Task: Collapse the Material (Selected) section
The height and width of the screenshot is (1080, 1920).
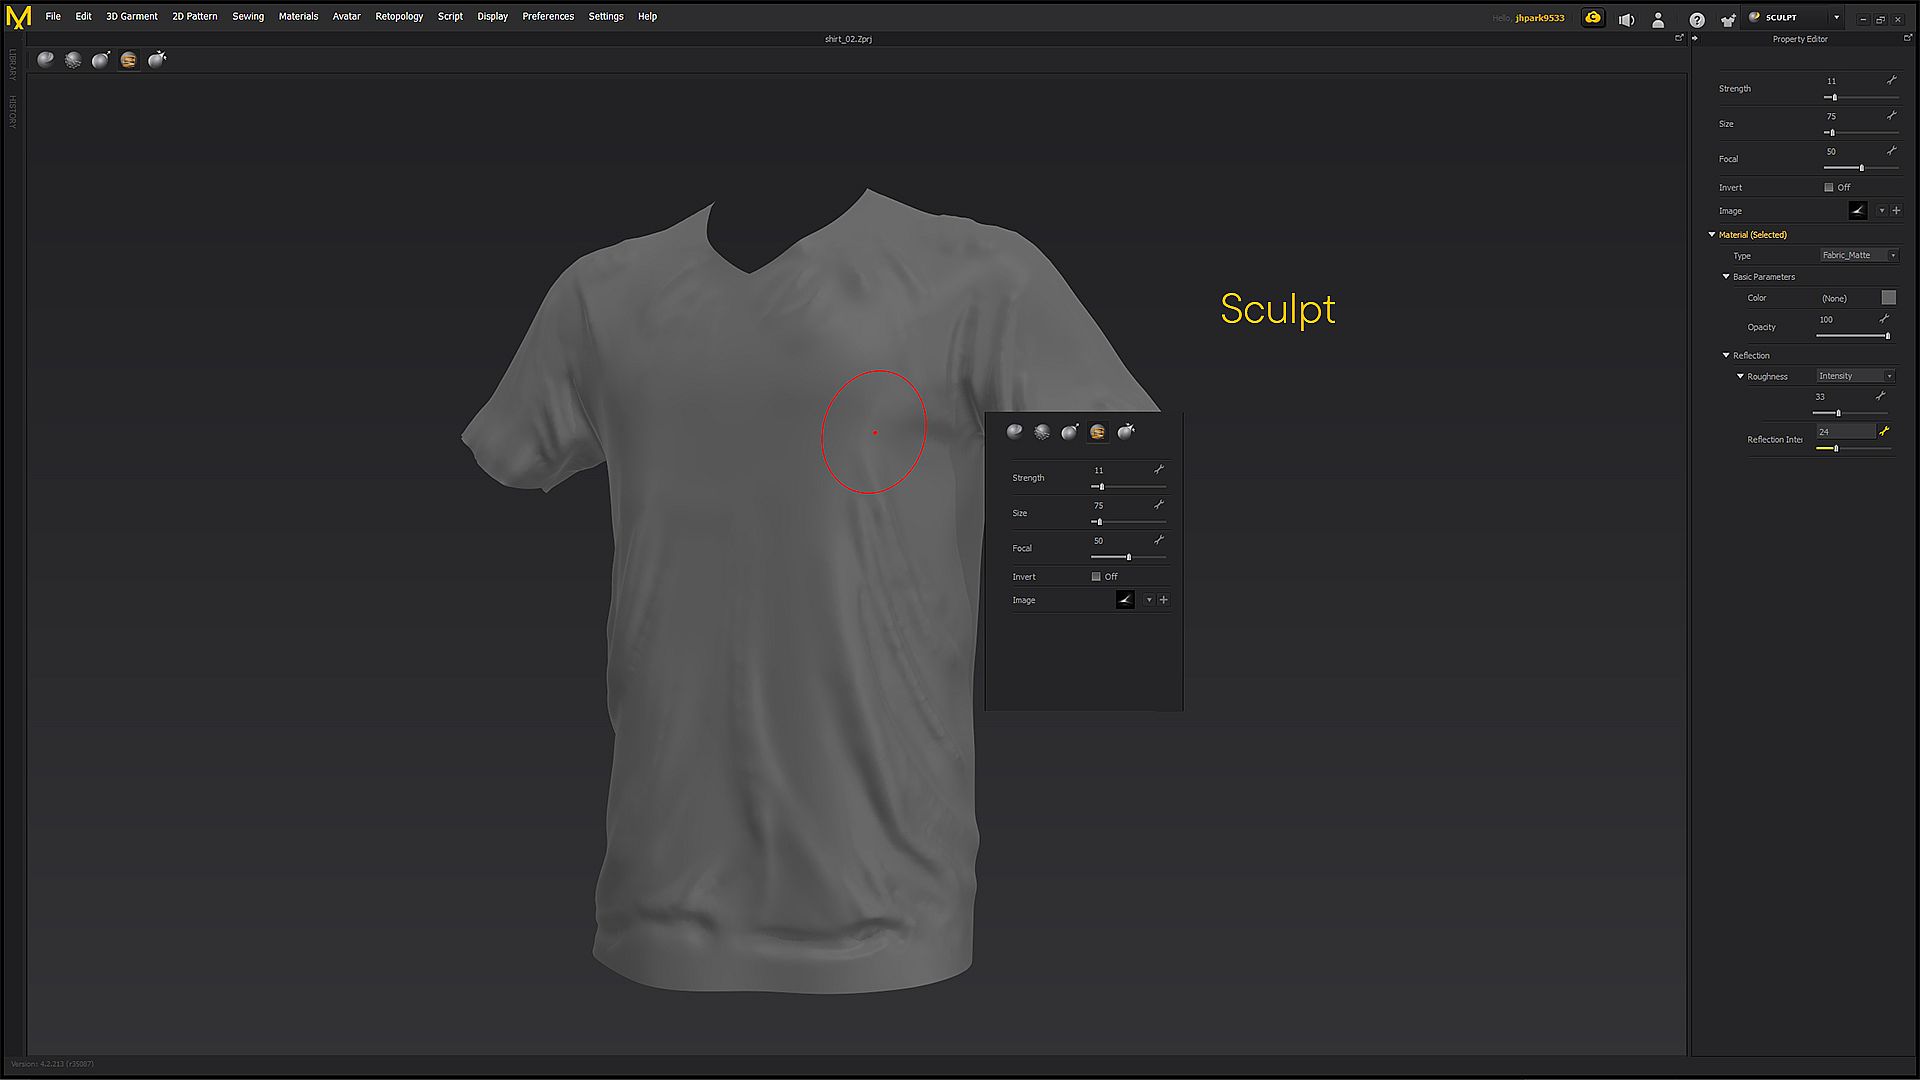Action: click(1712, 235)
